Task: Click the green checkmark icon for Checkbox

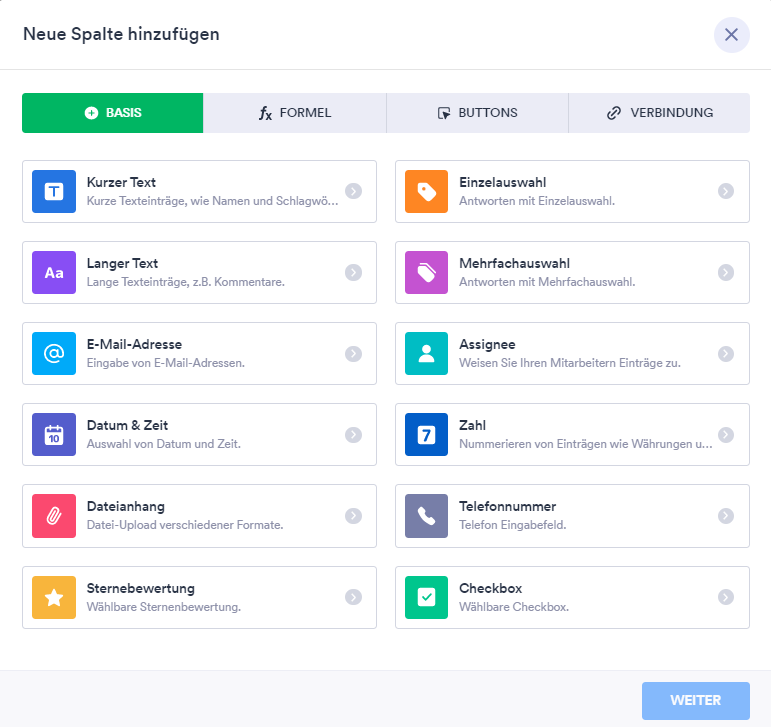Action: (426, 597)
